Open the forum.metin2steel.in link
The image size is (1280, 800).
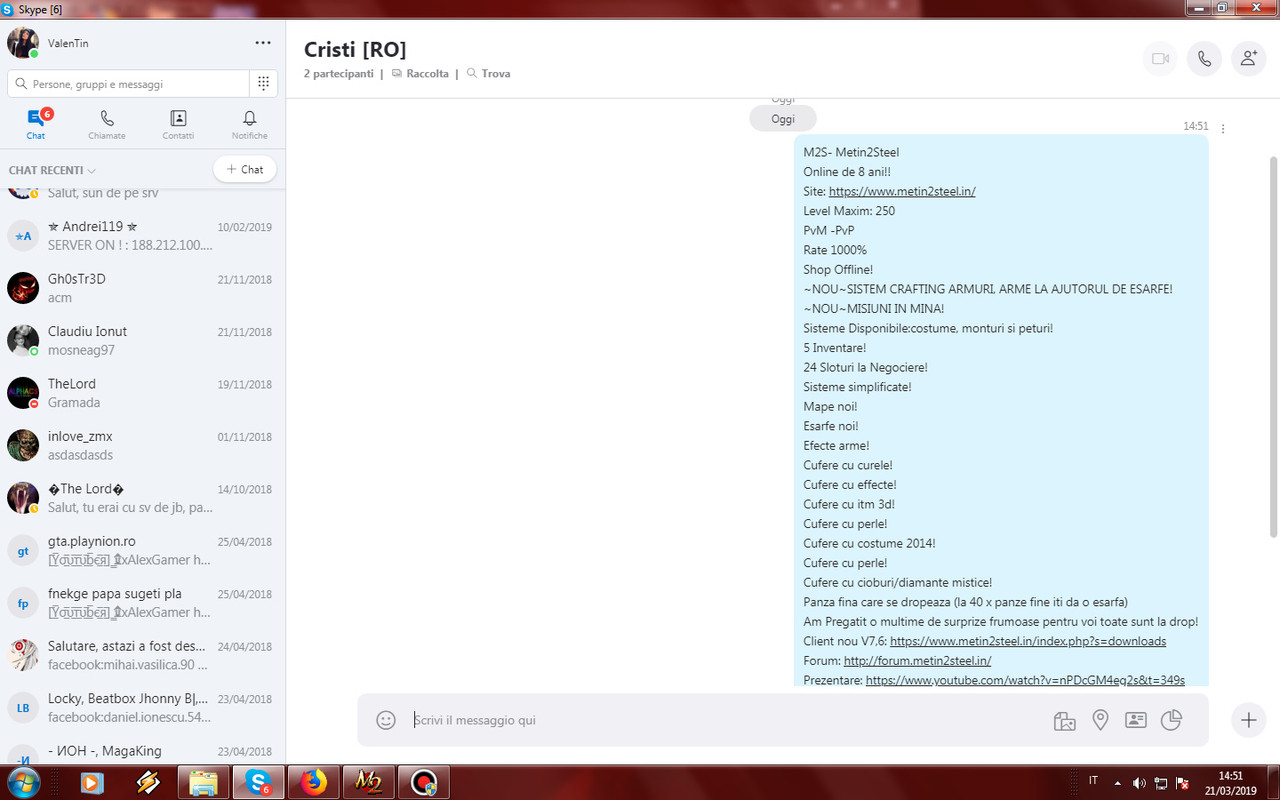(918, 661)
